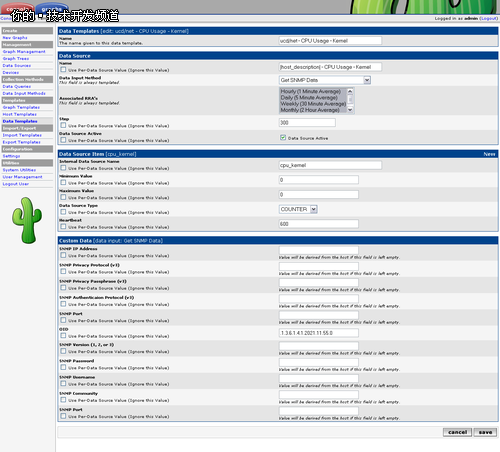Image resolution: width=500 pixels, height=452 pixels.
Task: Go to Data Queries
Action: (x=17, y=87)
